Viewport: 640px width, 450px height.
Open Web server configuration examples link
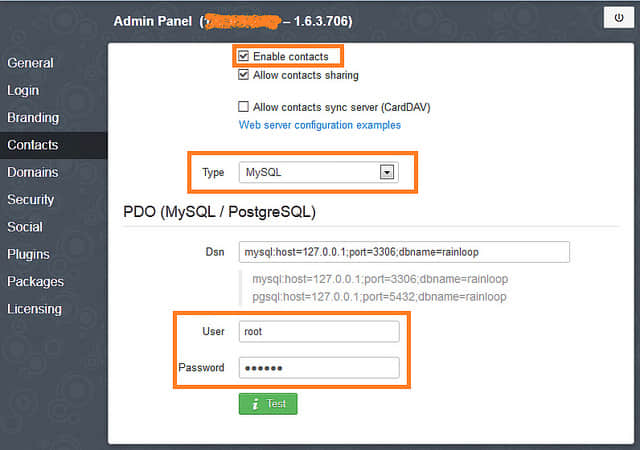(319, 125)
